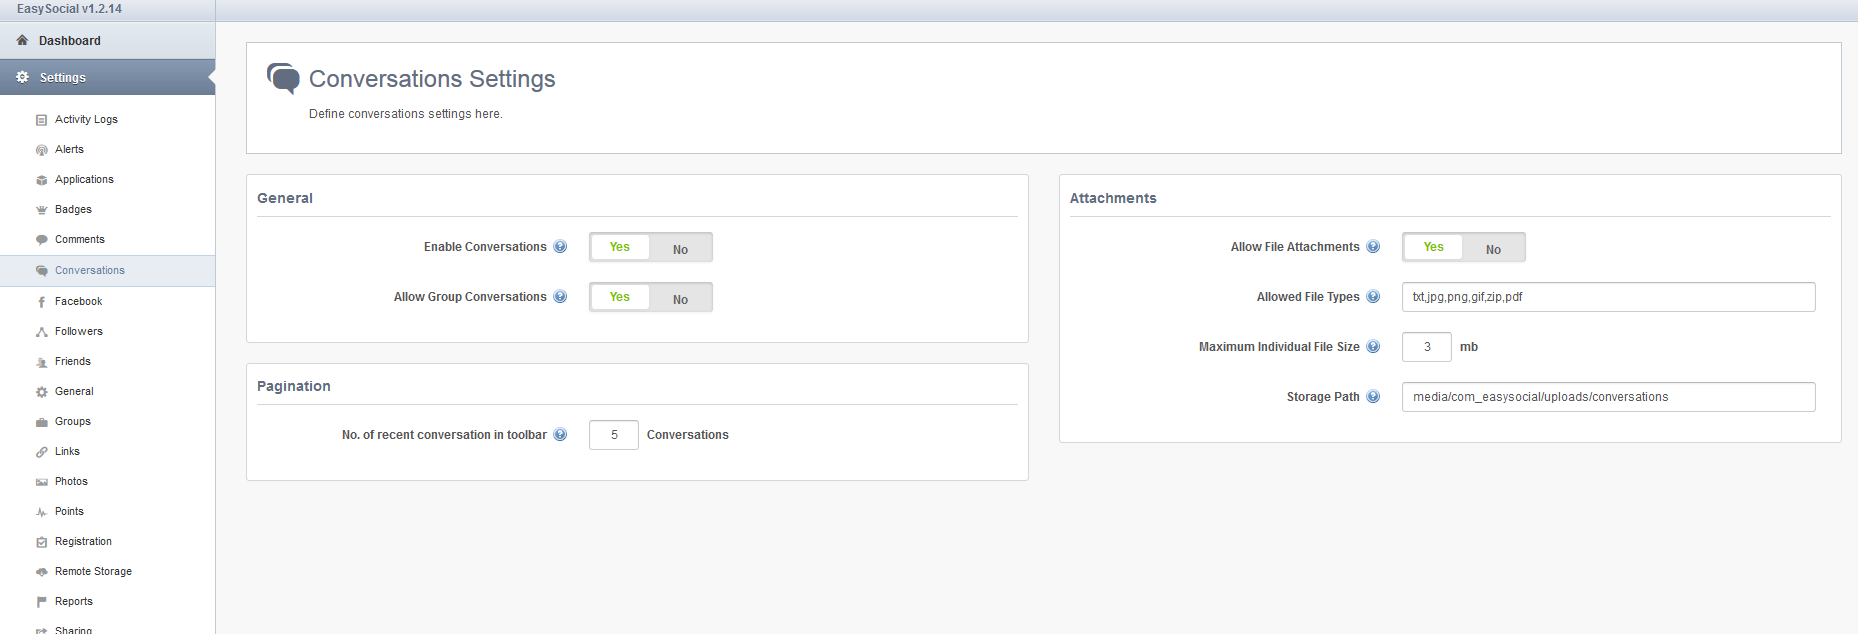Click the Dashboard home icon
The image size is (1858, 634).
(x=22, y=40)
